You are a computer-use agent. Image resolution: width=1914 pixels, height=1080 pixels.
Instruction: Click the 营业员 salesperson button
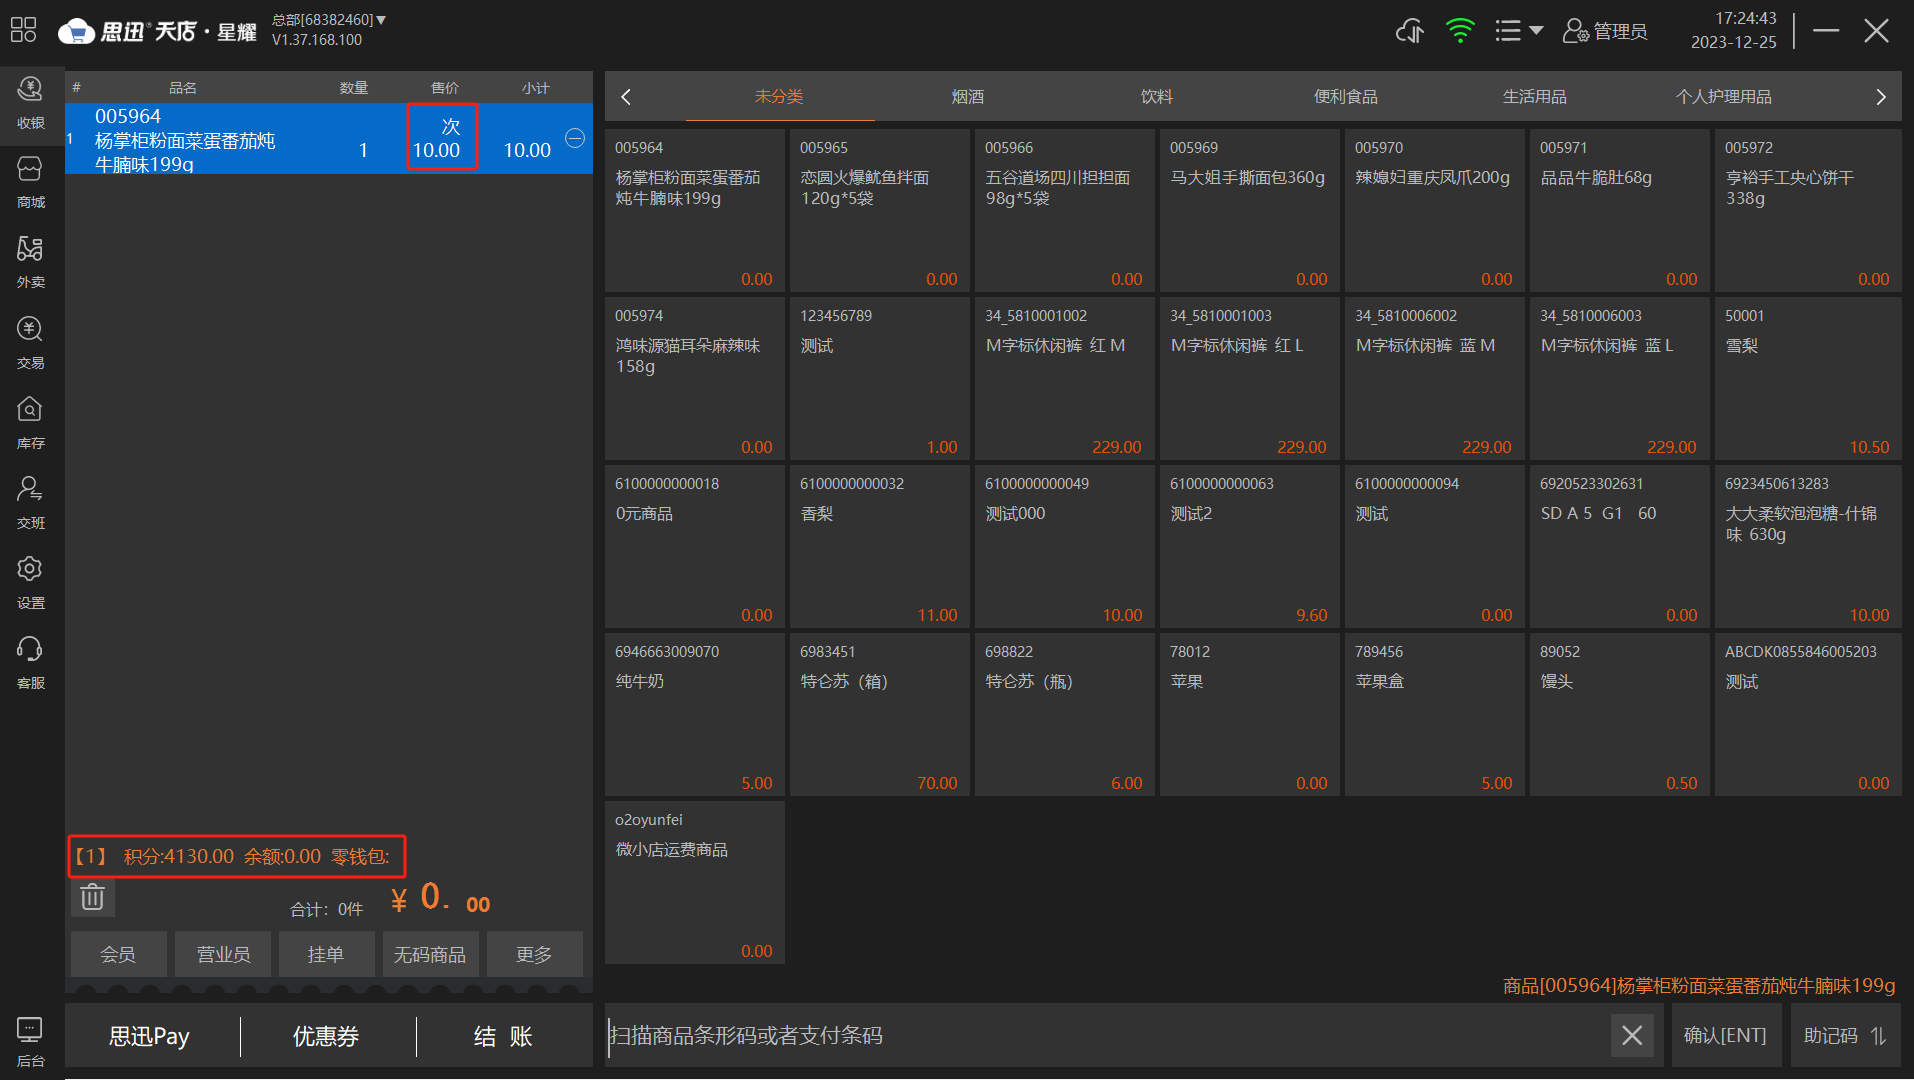(x=223, y=954)
